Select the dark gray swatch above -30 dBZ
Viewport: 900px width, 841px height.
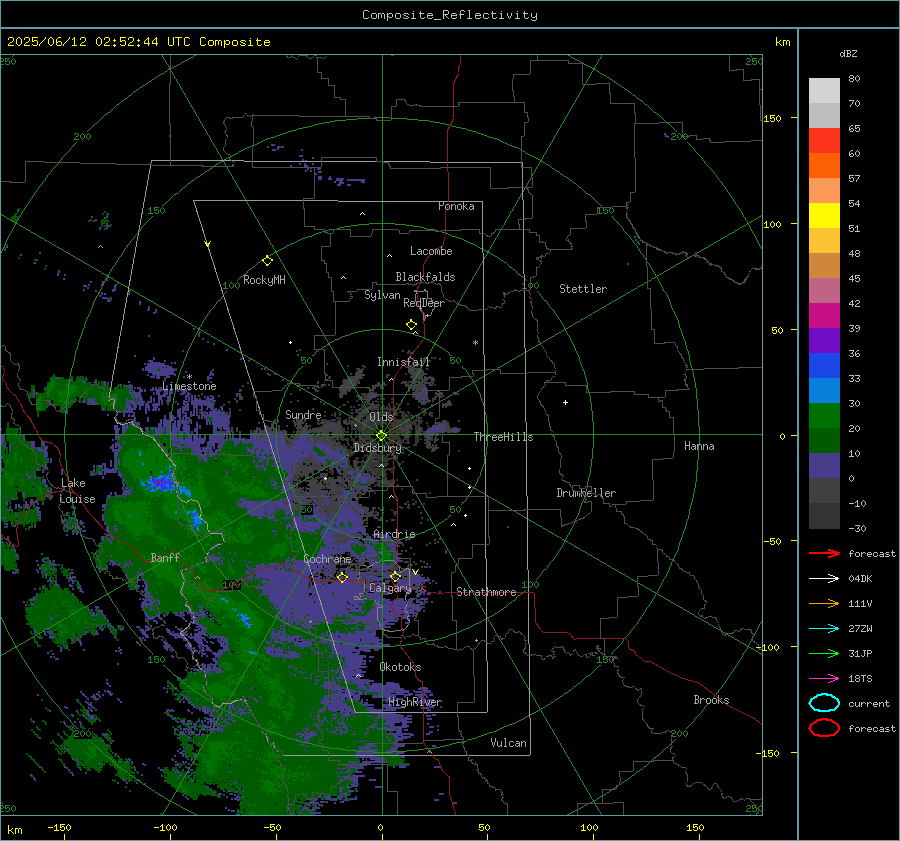point(824,516)
